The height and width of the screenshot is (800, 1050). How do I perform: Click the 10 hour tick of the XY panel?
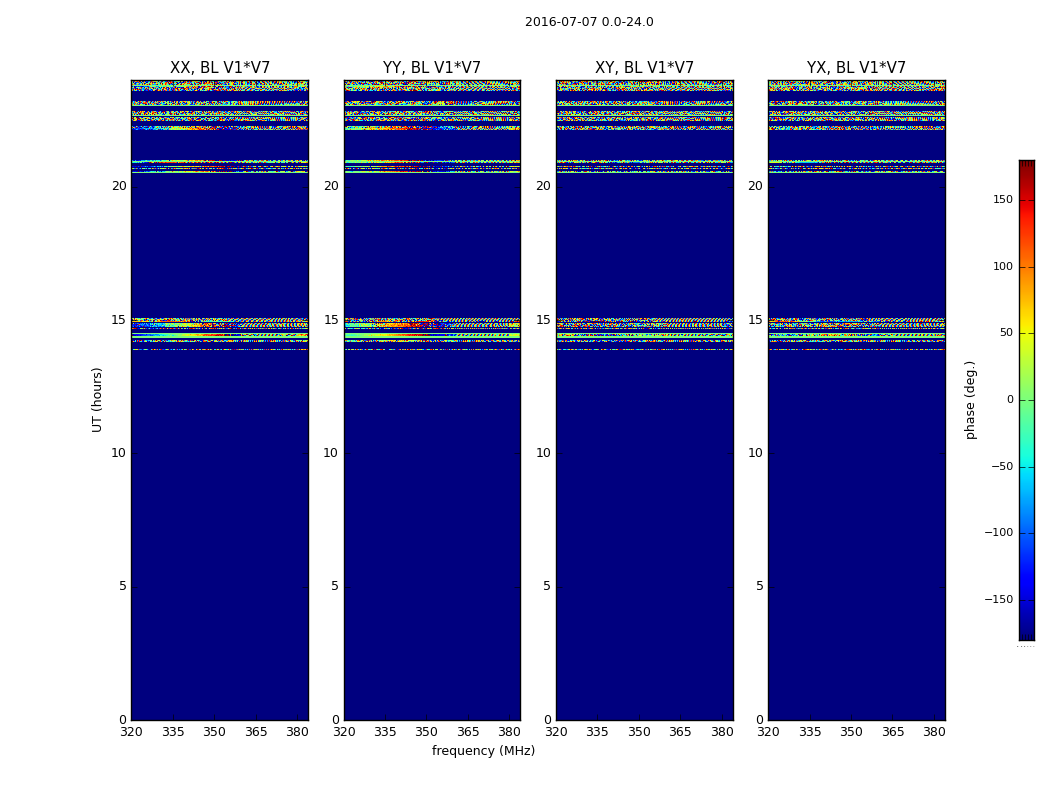(x=543, y=453)
